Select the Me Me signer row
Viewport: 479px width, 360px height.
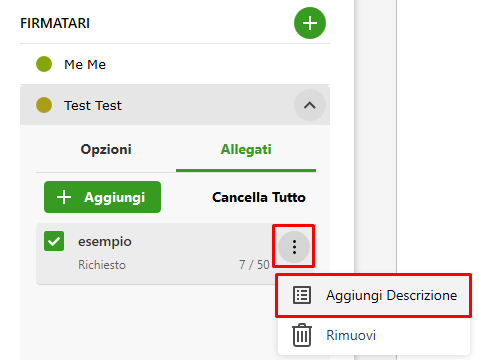[175, 64]
